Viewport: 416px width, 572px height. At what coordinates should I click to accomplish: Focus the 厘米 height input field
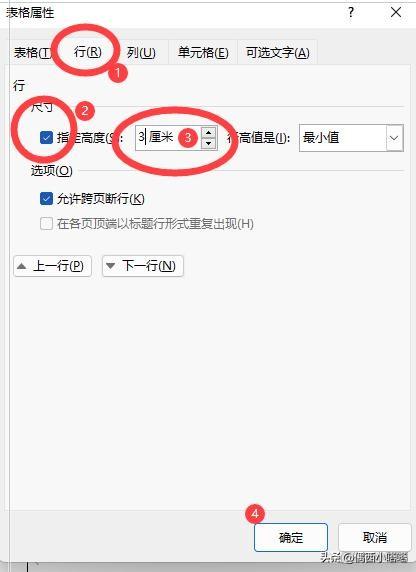pos(168,138)
